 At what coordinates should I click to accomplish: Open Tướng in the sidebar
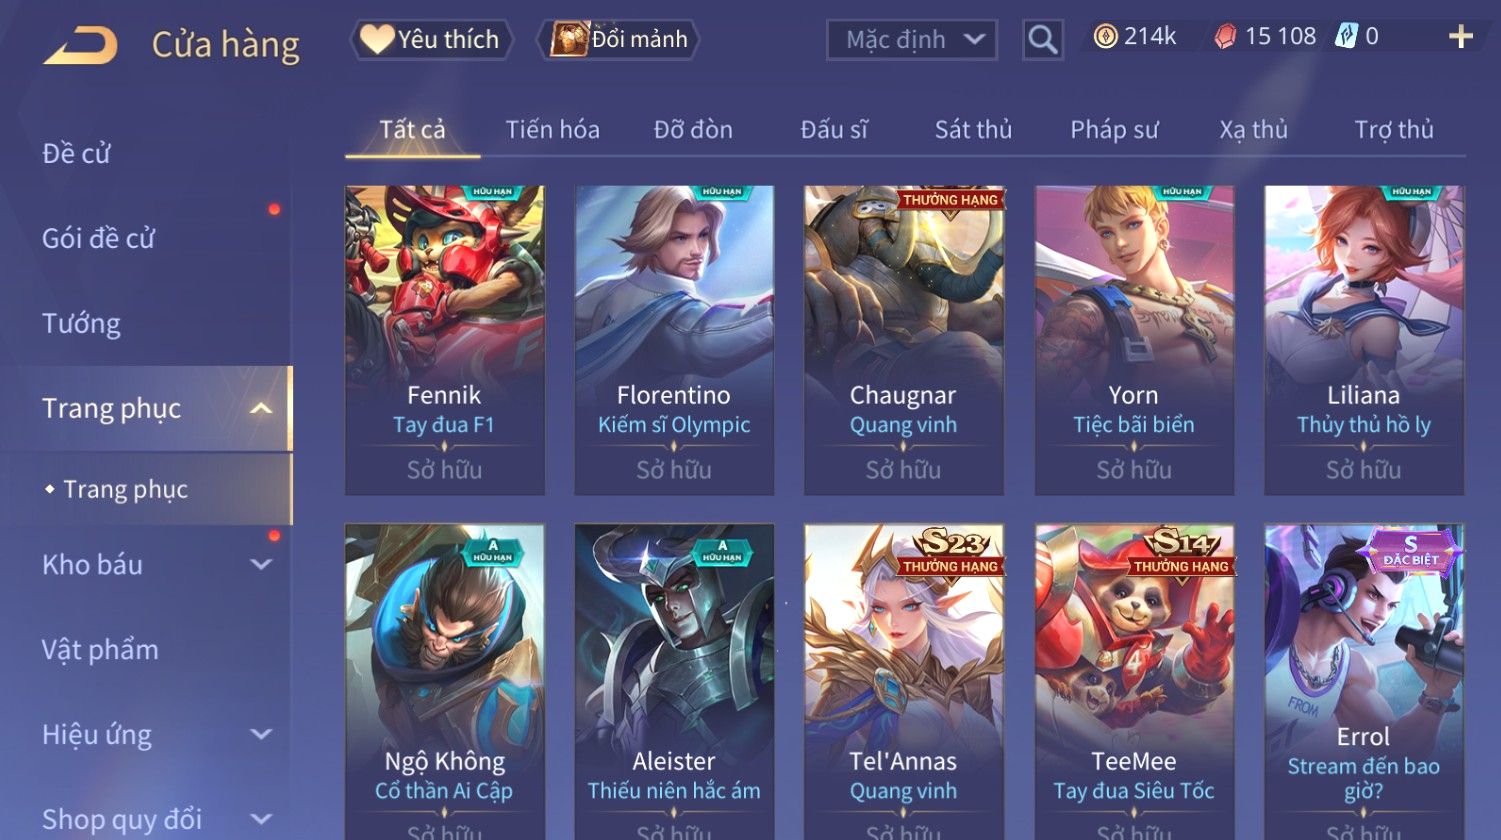[x=81, y=323]
